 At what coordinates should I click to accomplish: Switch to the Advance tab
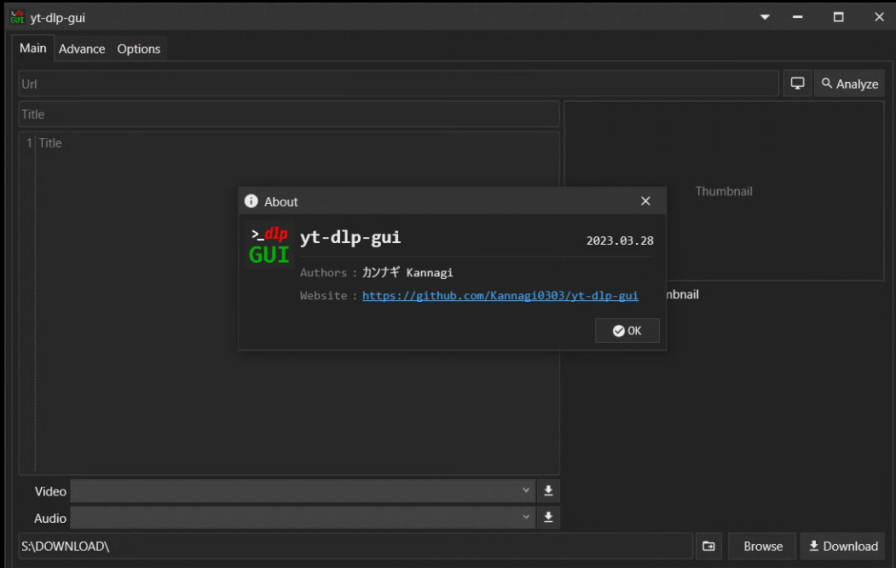[82, 49]
